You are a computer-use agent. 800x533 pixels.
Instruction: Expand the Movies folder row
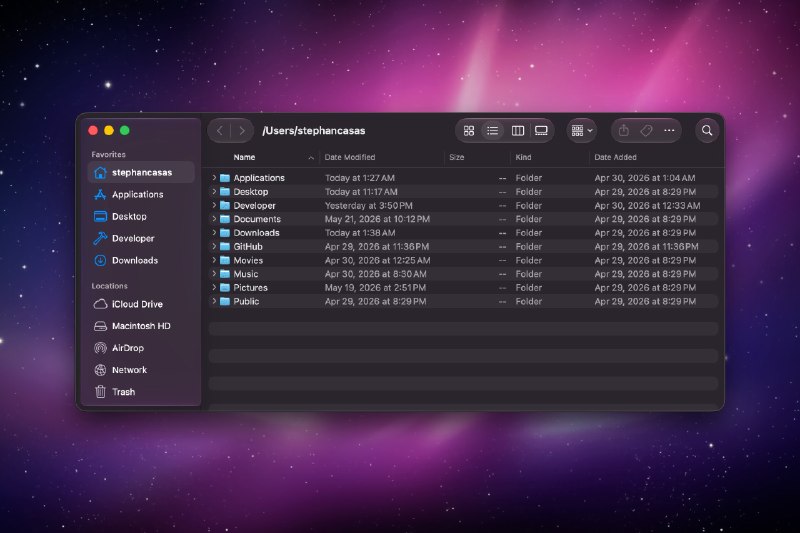click(214, 260)
